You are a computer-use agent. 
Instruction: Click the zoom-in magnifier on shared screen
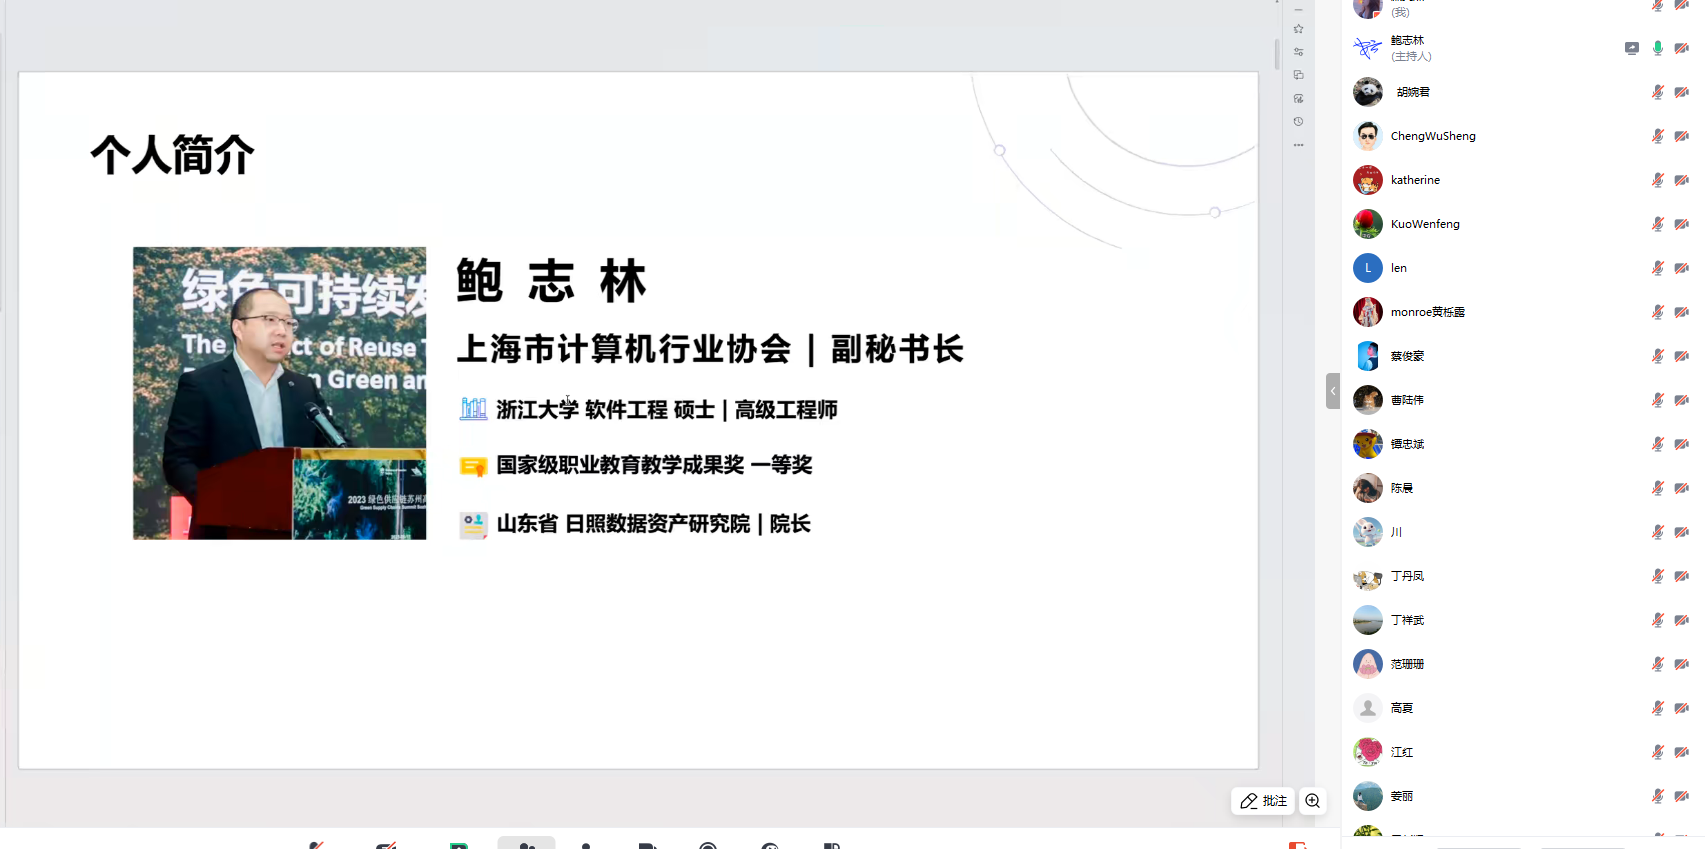coord(1312,801)
